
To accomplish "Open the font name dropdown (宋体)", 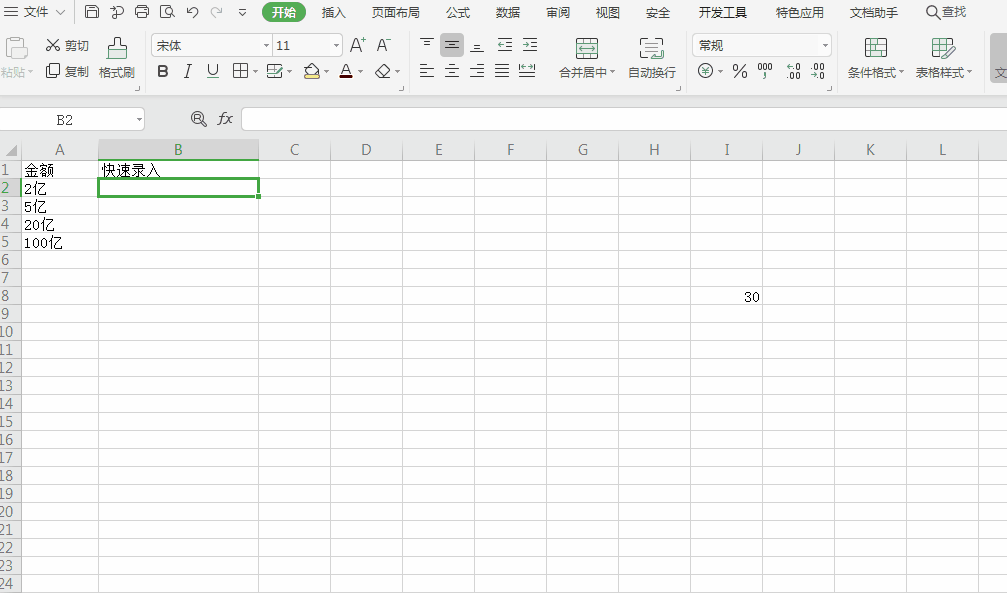I will click(x=266, y=46).
